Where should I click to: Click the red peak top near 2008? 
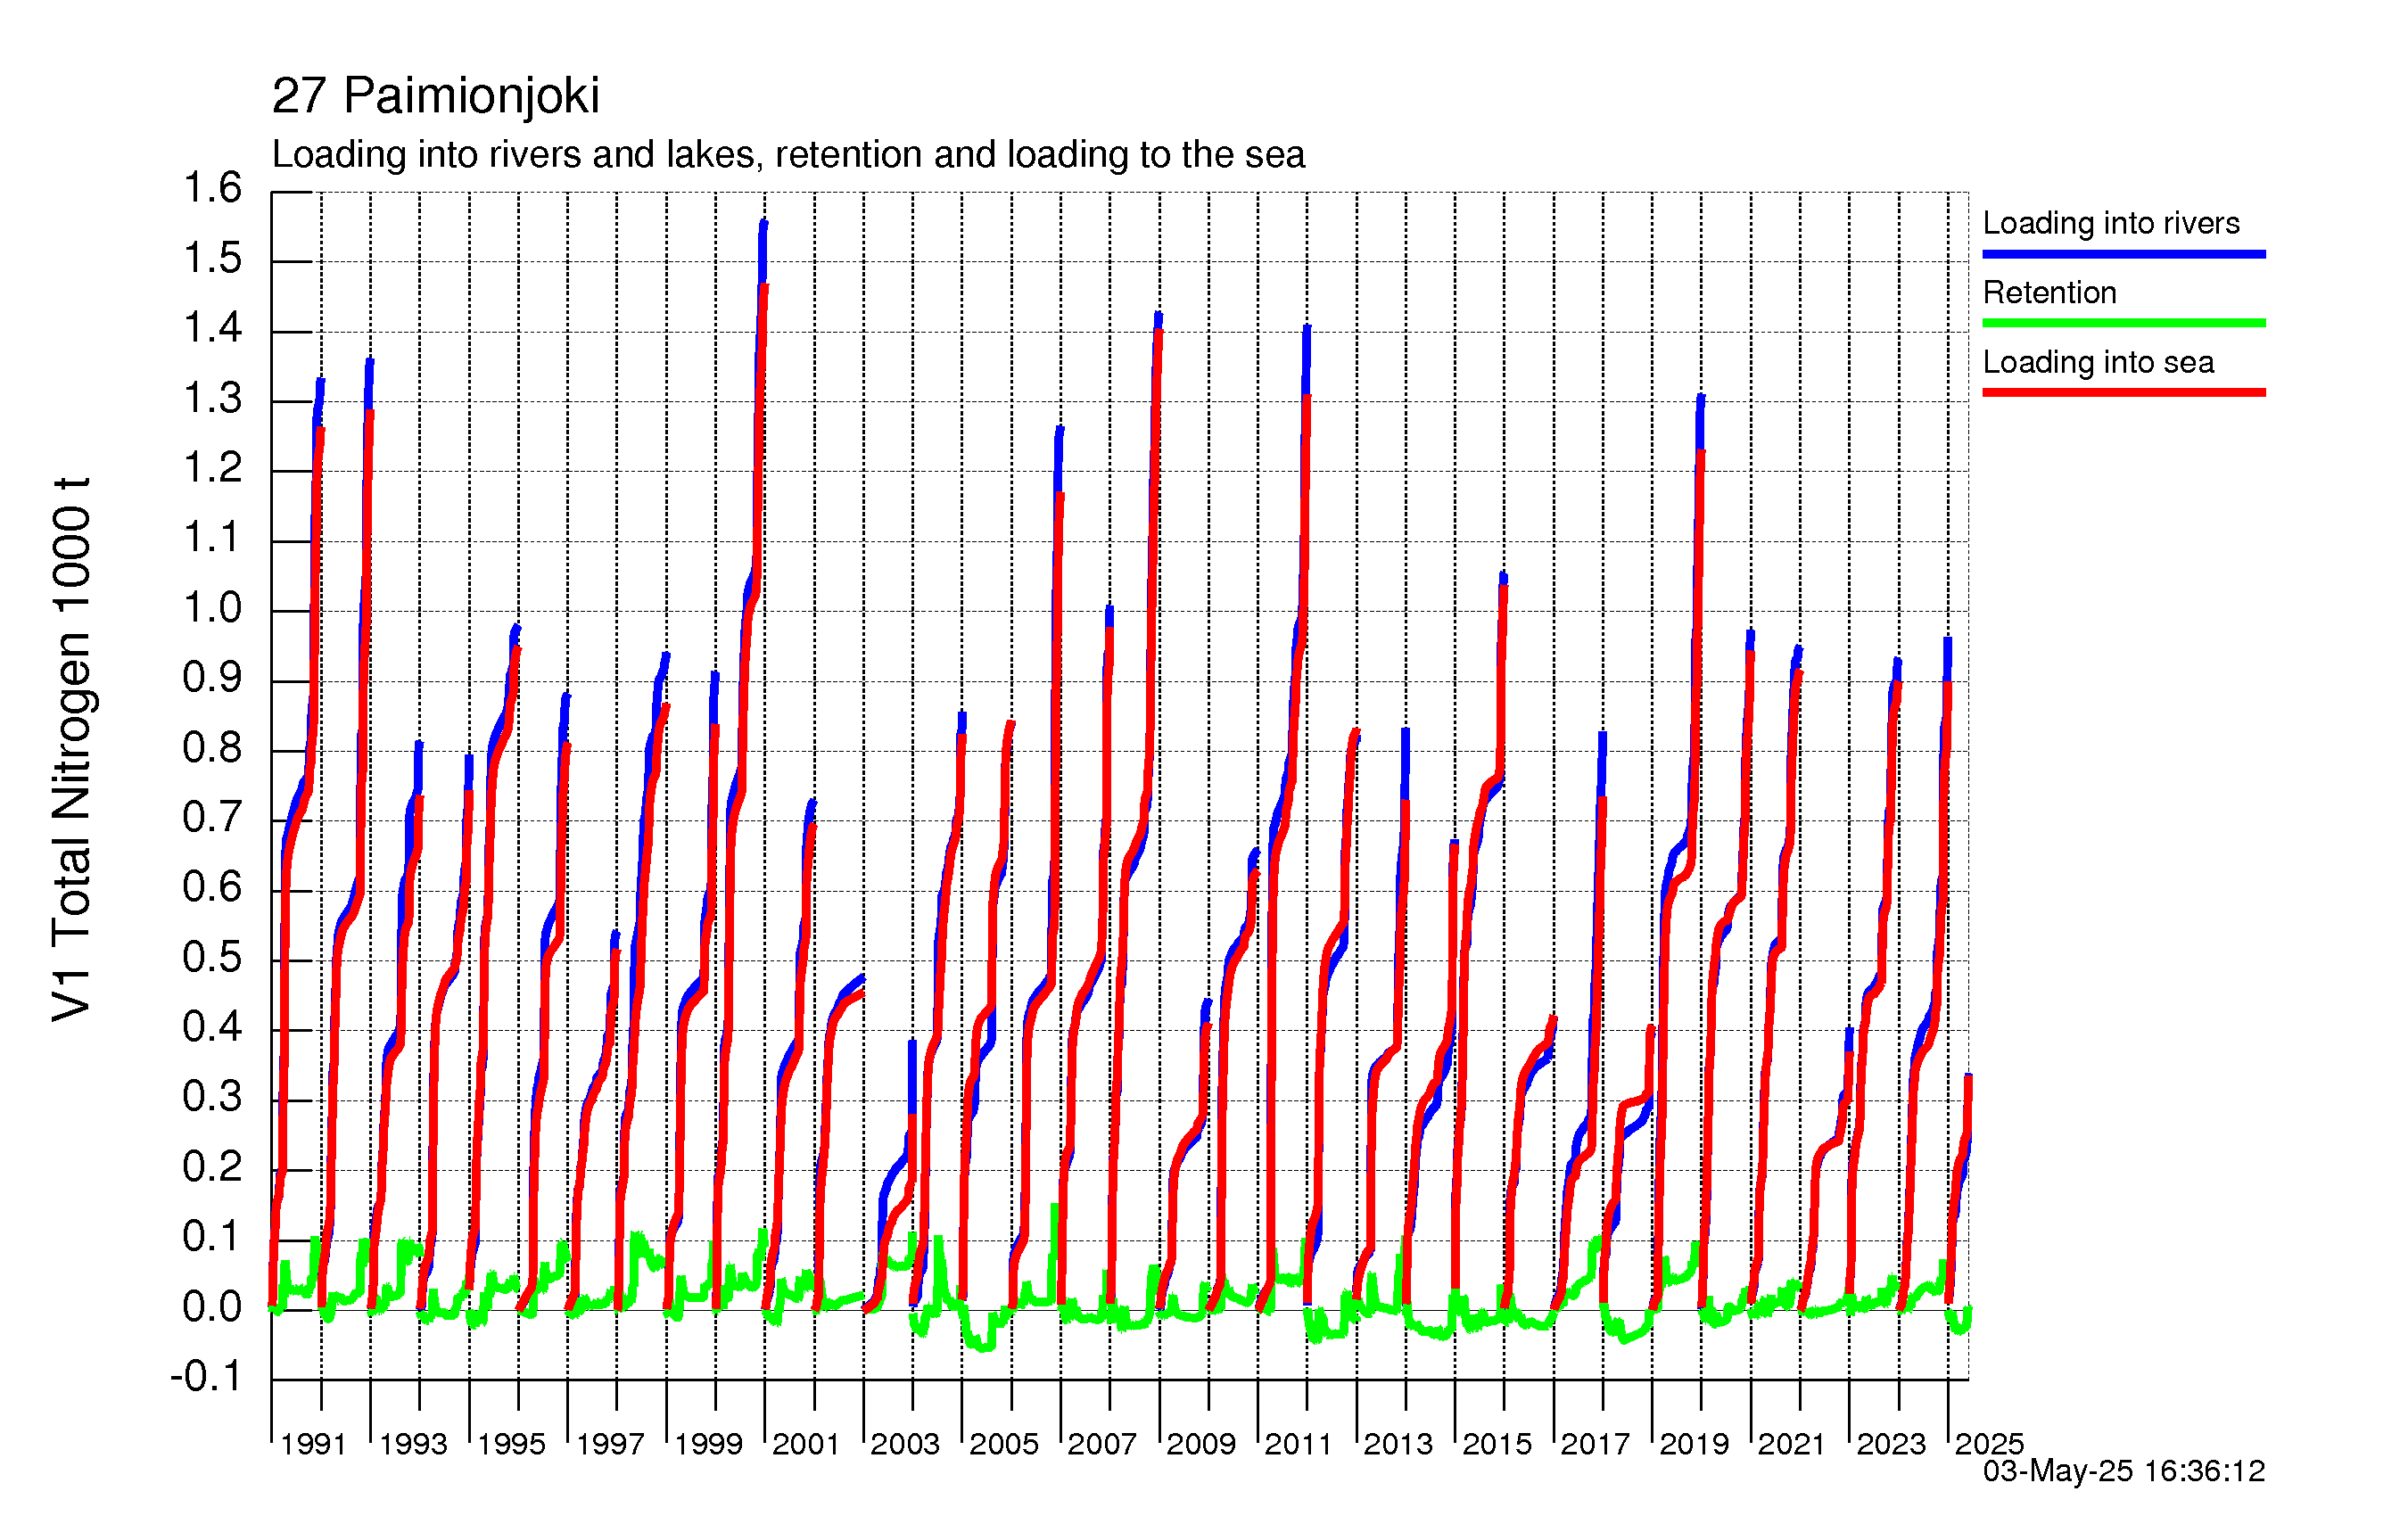pos(1159,332)
